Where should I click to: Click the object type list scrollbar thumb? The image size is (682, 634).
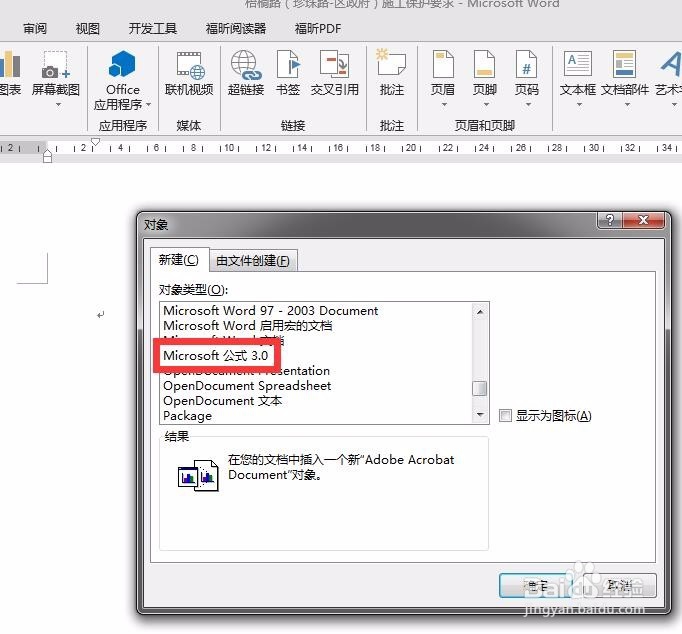point(480,388)
